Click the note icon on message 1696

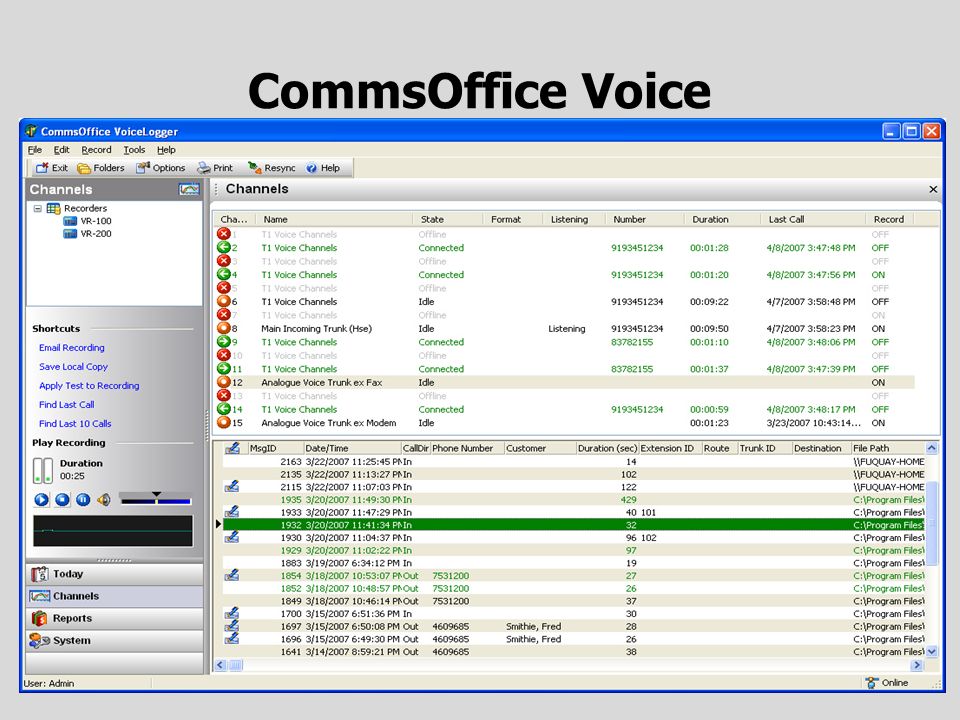(x=231, y=639)
